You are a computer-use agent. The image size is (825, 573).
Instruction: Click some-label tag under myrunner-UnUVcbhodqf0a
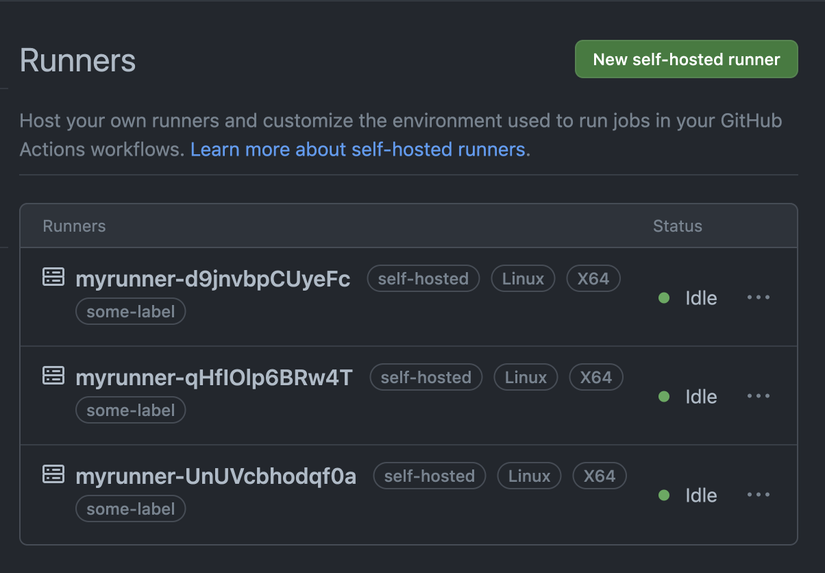coord(130,509)
